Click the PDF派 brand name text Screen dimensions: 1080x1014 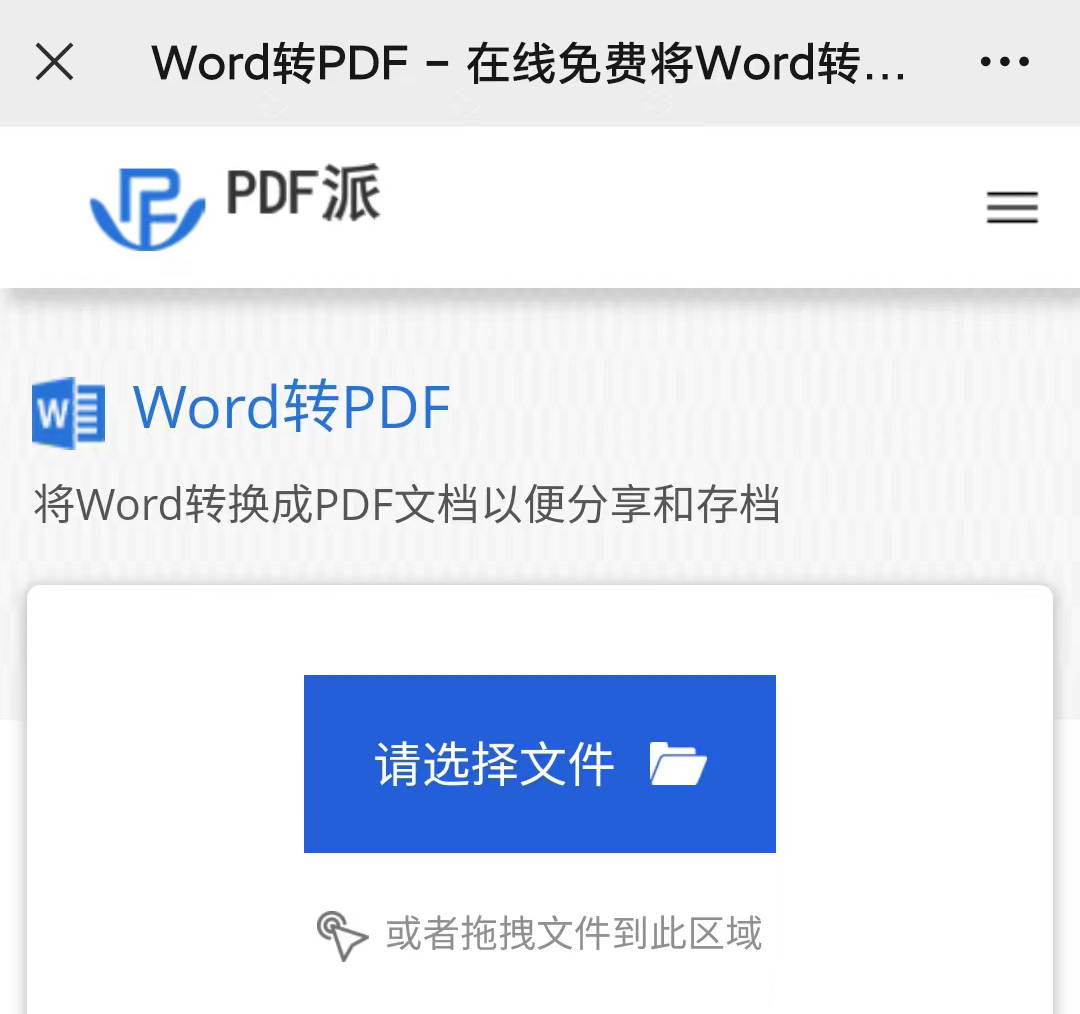coord(303,193)
